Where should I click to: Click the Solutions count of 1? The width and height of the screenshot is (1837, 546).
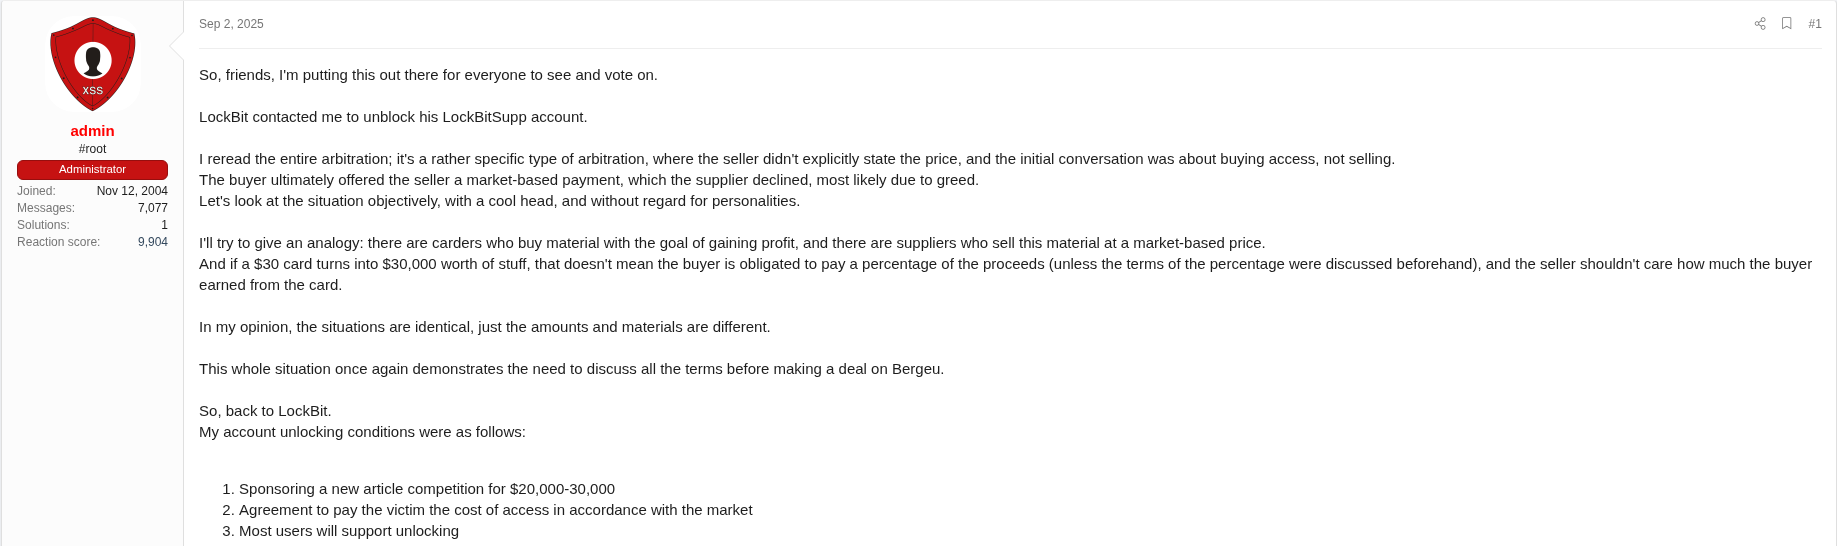tap(164, 225)
